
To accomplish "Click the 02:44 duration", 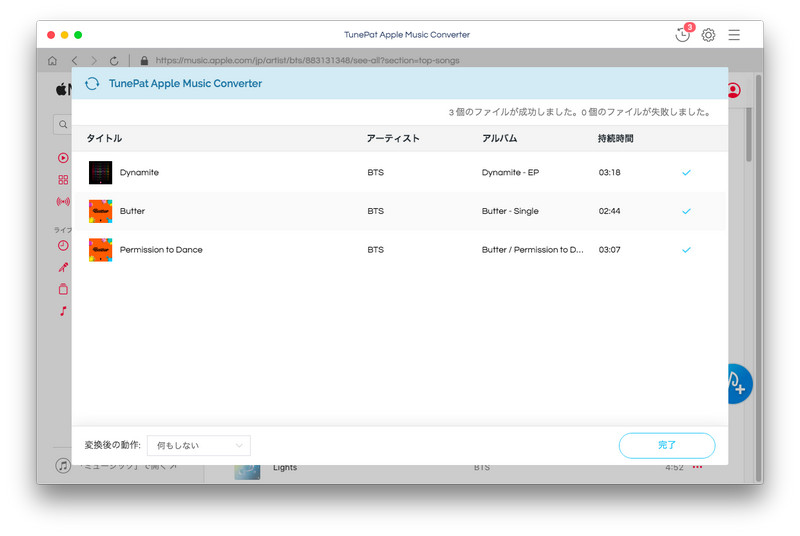I will click(610, 211).
